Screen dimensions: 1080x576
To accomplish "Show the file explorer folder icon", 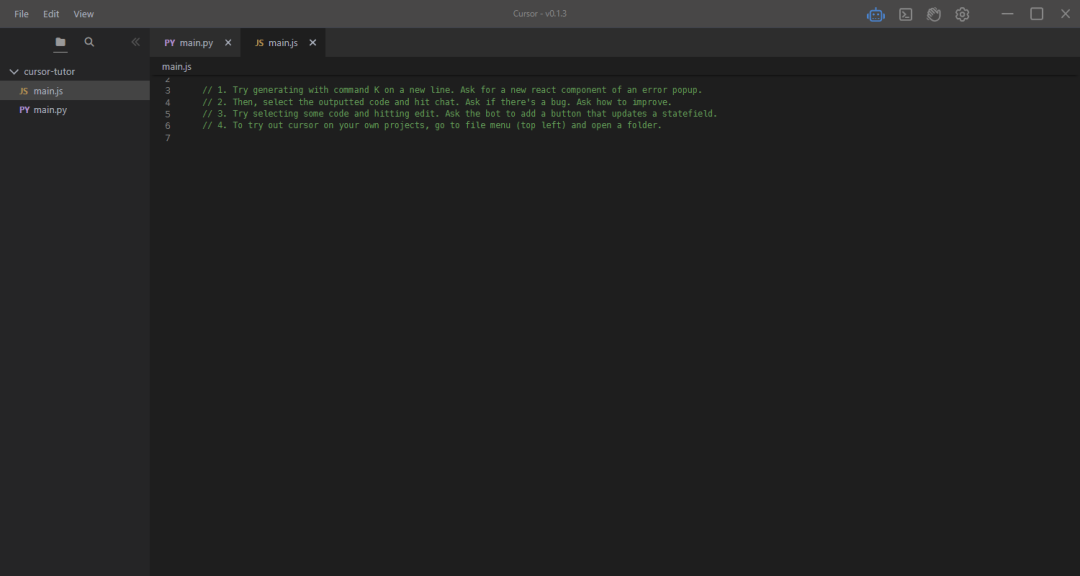I will [x=61, y=42].
